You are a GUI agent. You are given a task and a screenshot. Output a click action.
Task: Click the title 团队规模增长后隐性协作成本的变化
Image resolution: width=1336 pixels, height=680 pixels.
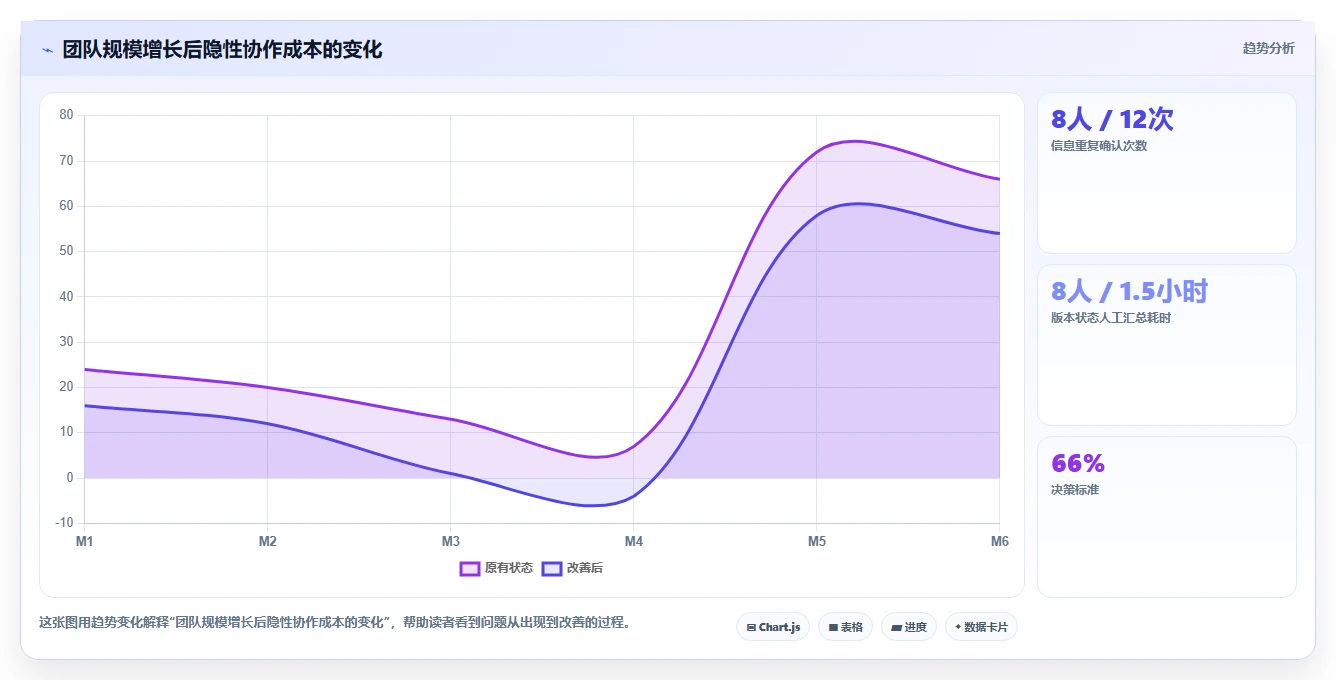222,49
